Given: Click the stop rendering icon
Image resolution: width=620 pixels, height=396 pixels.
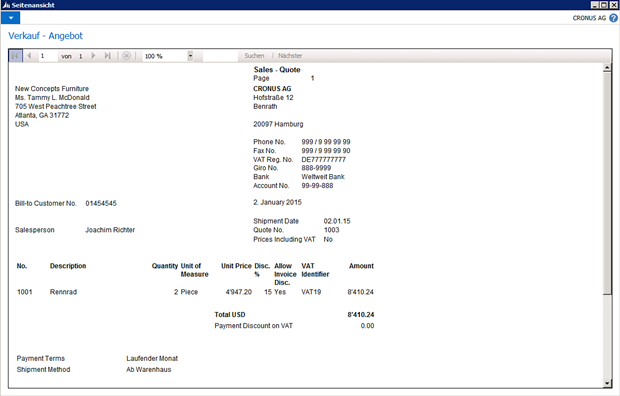Looking at the screenshot, I should [127, 56].
